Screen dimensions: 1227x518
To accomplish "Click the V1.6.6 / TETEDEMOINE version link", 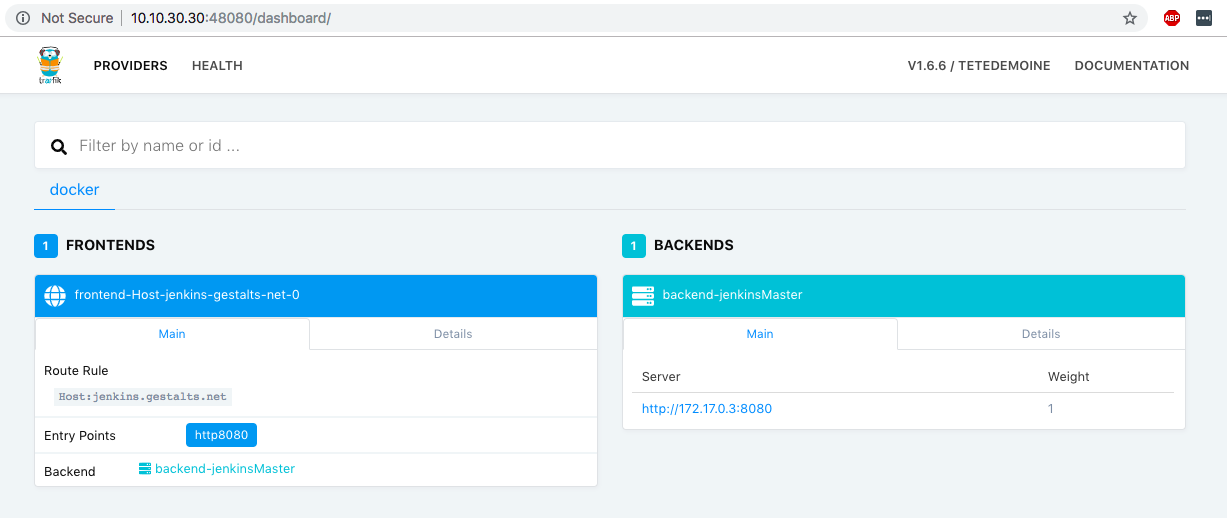I will pos(979,66).
